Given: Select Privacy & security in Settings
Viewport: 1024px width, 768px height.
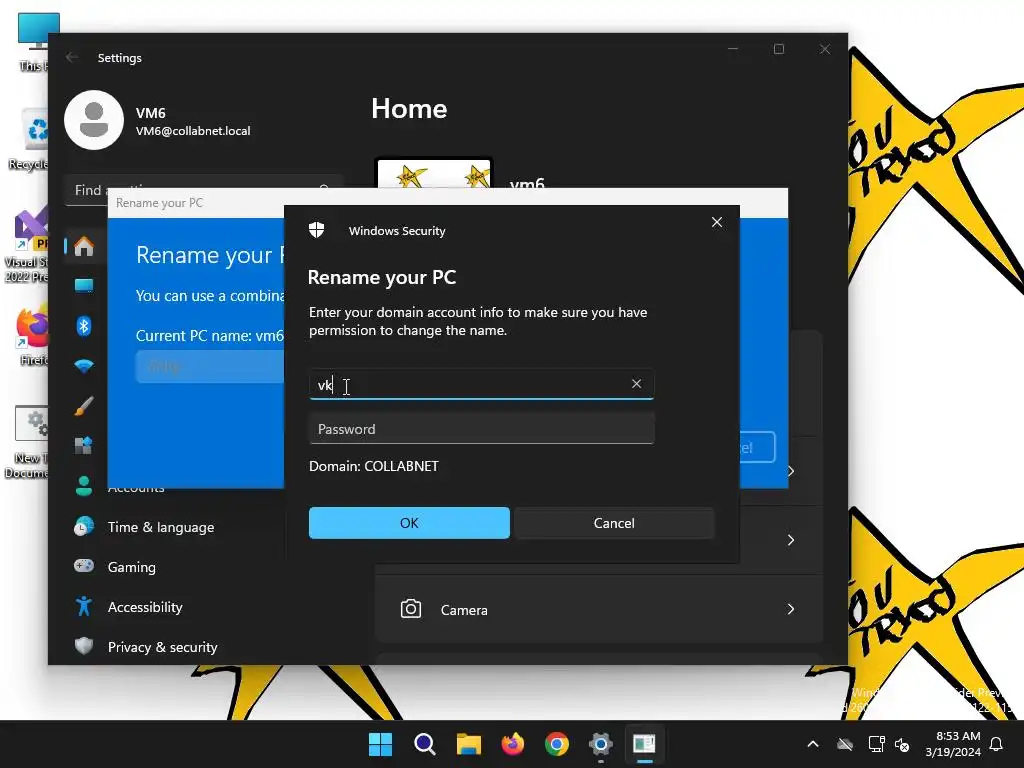Looking at the screenshot, I should coord(163,647).
